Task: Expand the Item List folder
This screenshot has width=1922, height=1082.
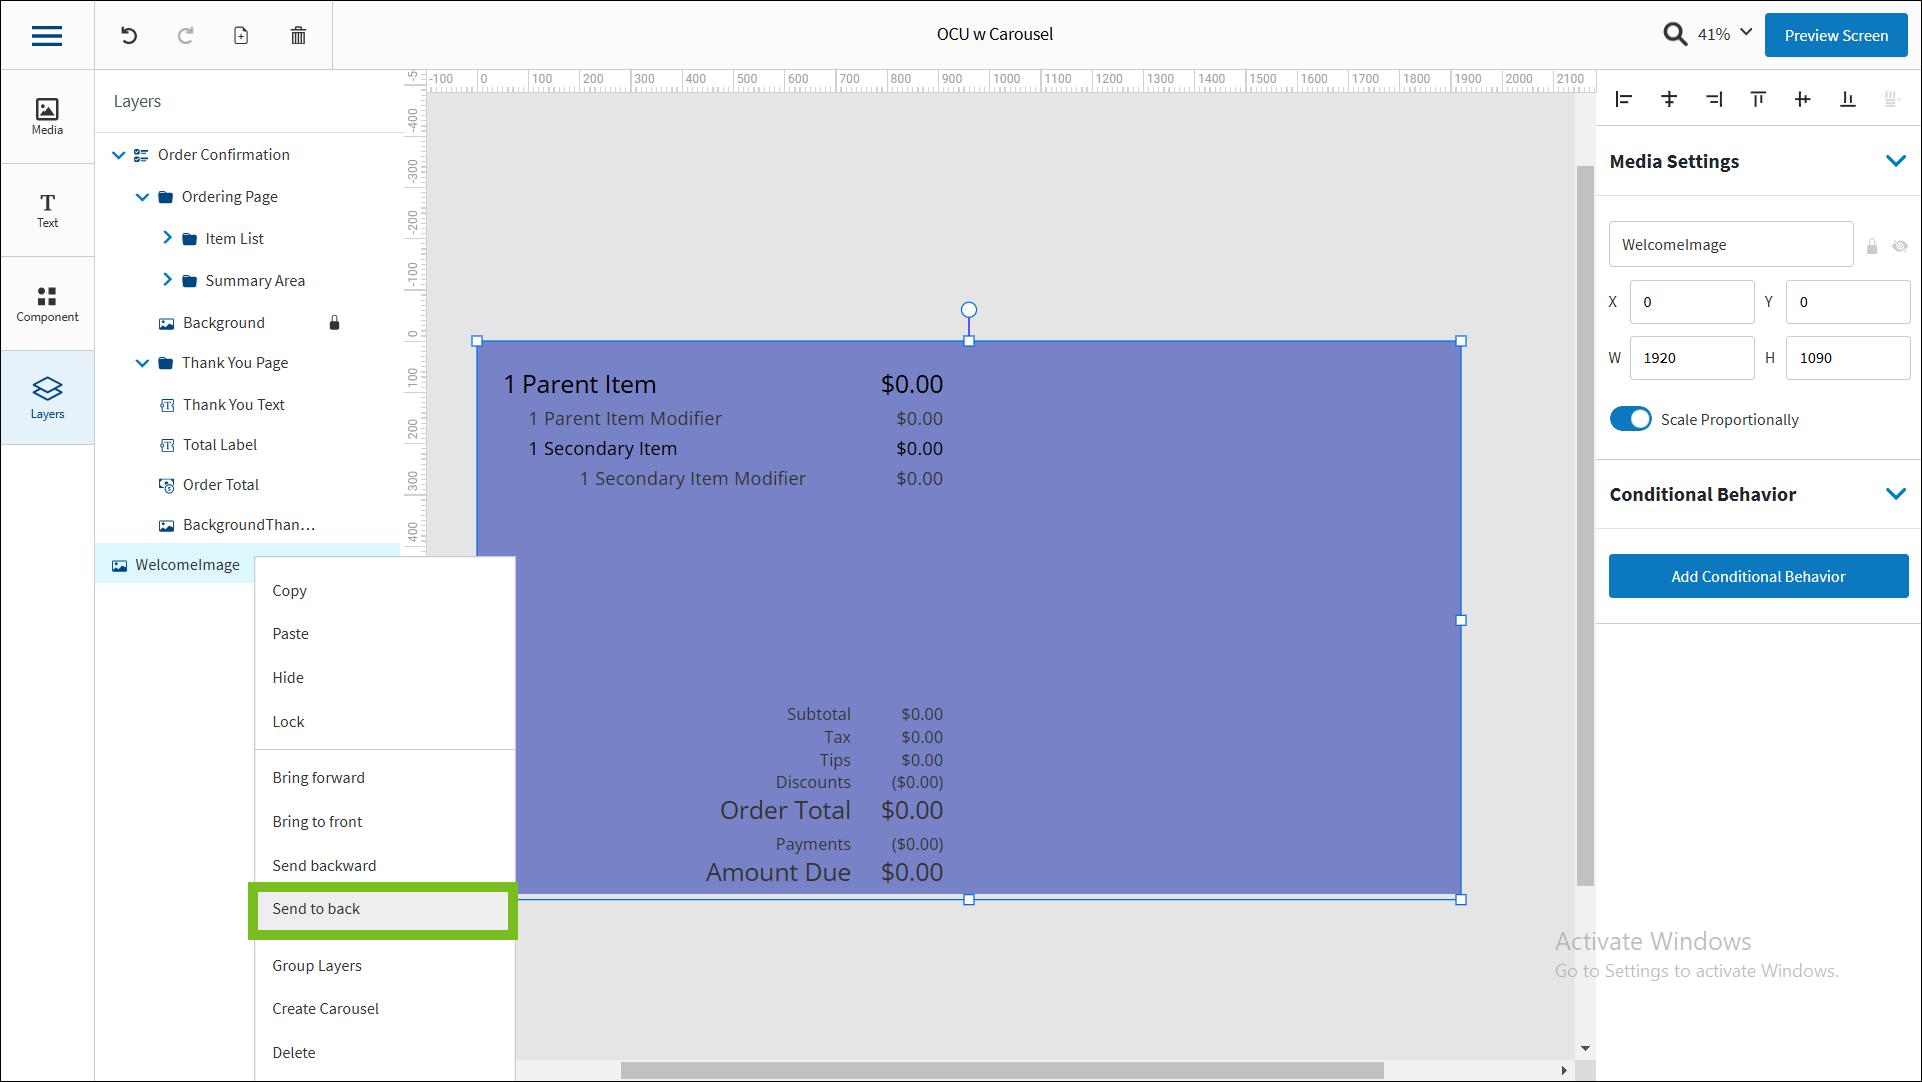Action: (x=167, y=238)
